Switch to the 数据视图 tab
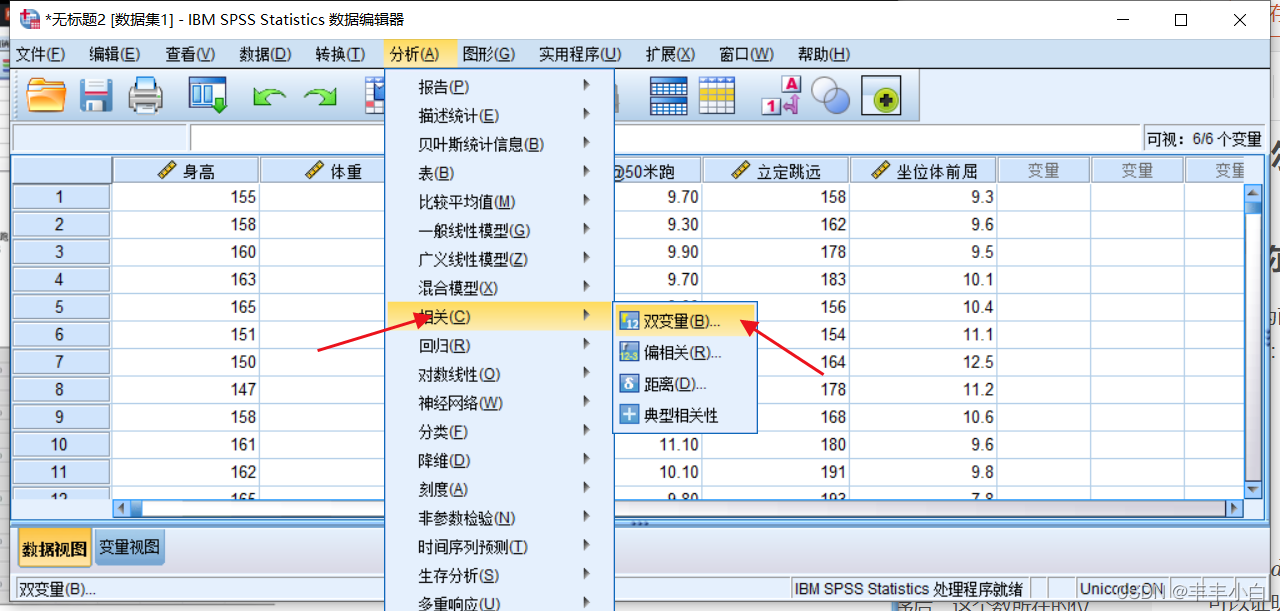Viewport: 1280px width, 611px height. click(55, 548)
